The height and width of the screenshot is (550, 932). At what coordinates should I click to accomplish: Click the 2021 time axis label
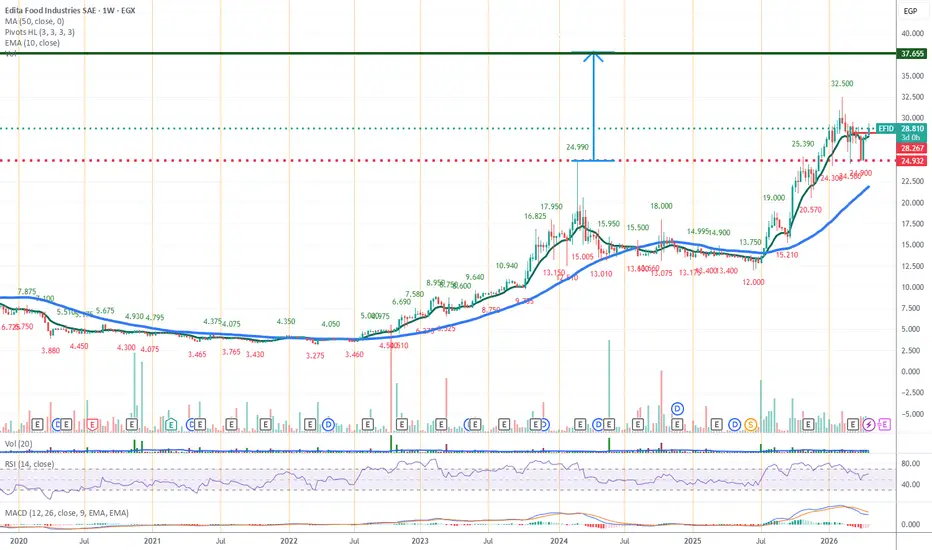tap(152, 540)
